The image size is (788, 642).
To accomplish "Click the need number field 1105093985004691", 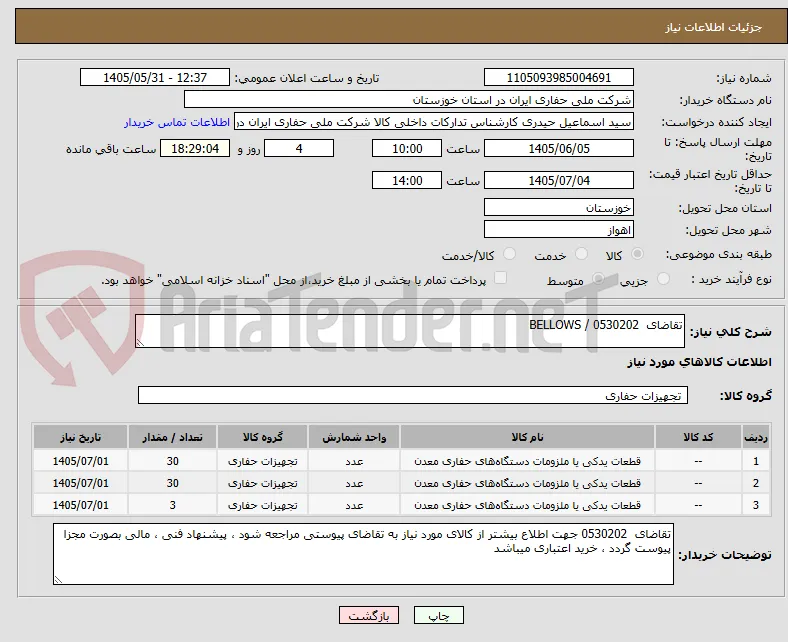I will 558,77.
